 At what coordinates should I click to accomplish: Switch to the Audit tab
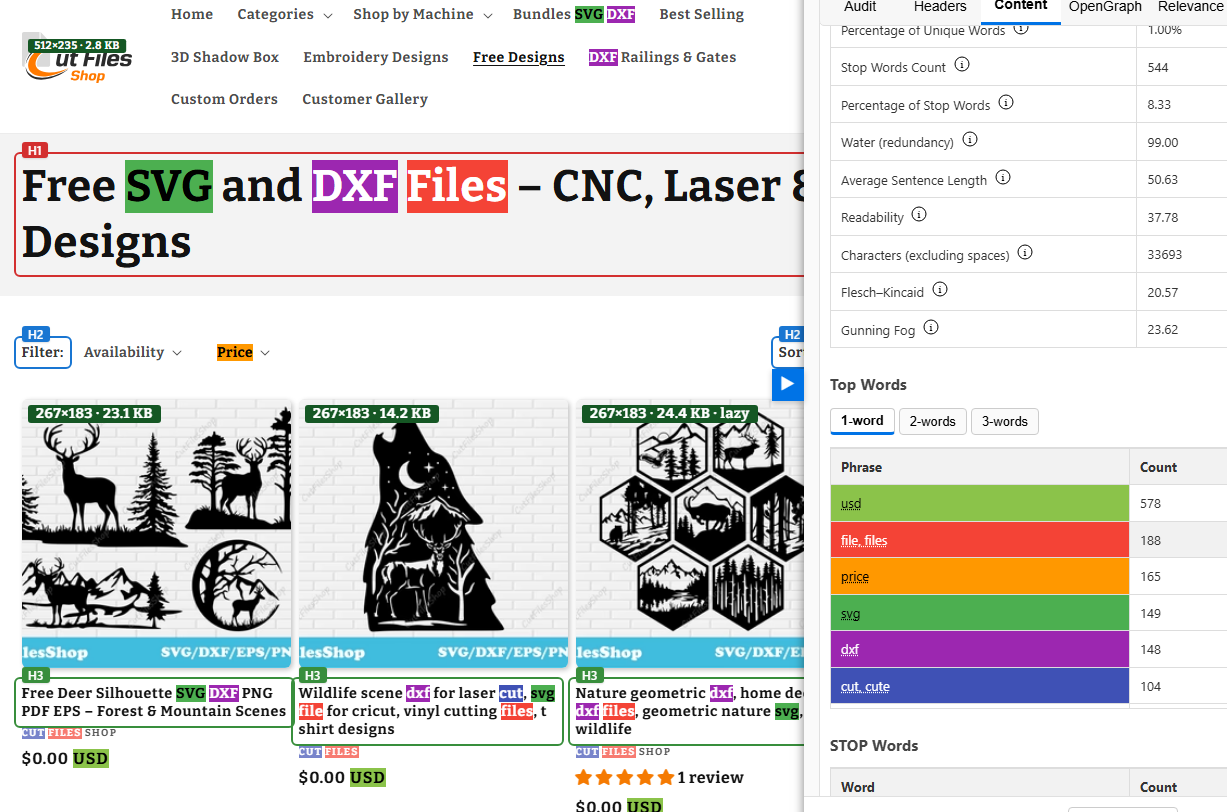(860, 7)
